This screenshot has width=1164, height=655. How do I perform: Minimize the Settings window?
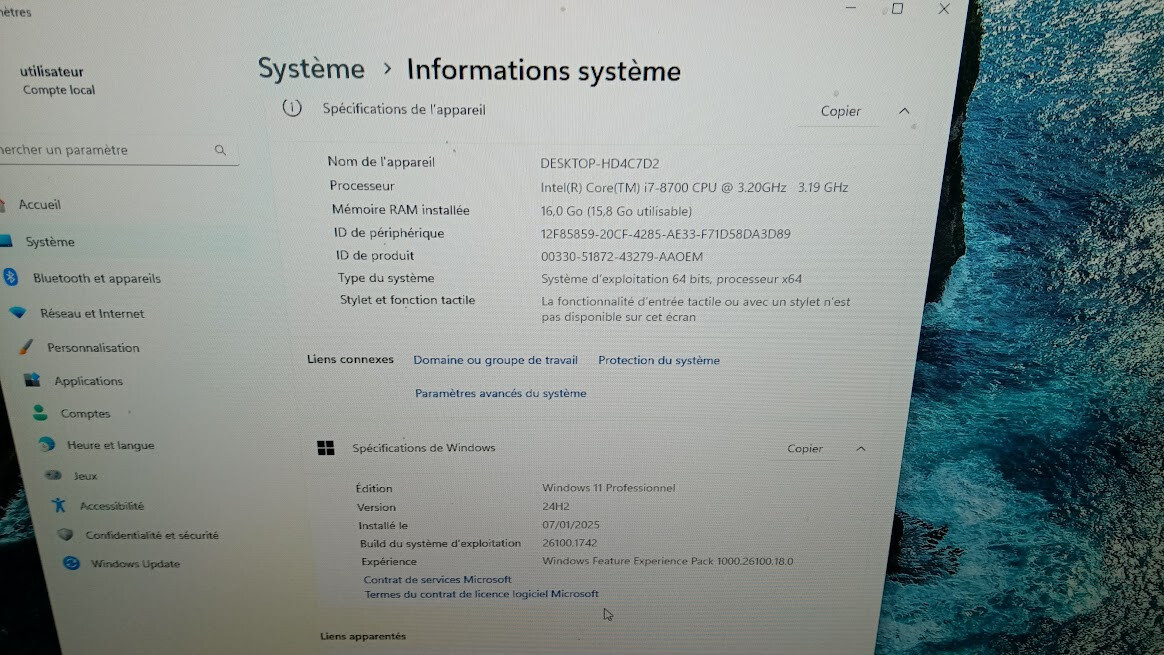pos(851,8)
